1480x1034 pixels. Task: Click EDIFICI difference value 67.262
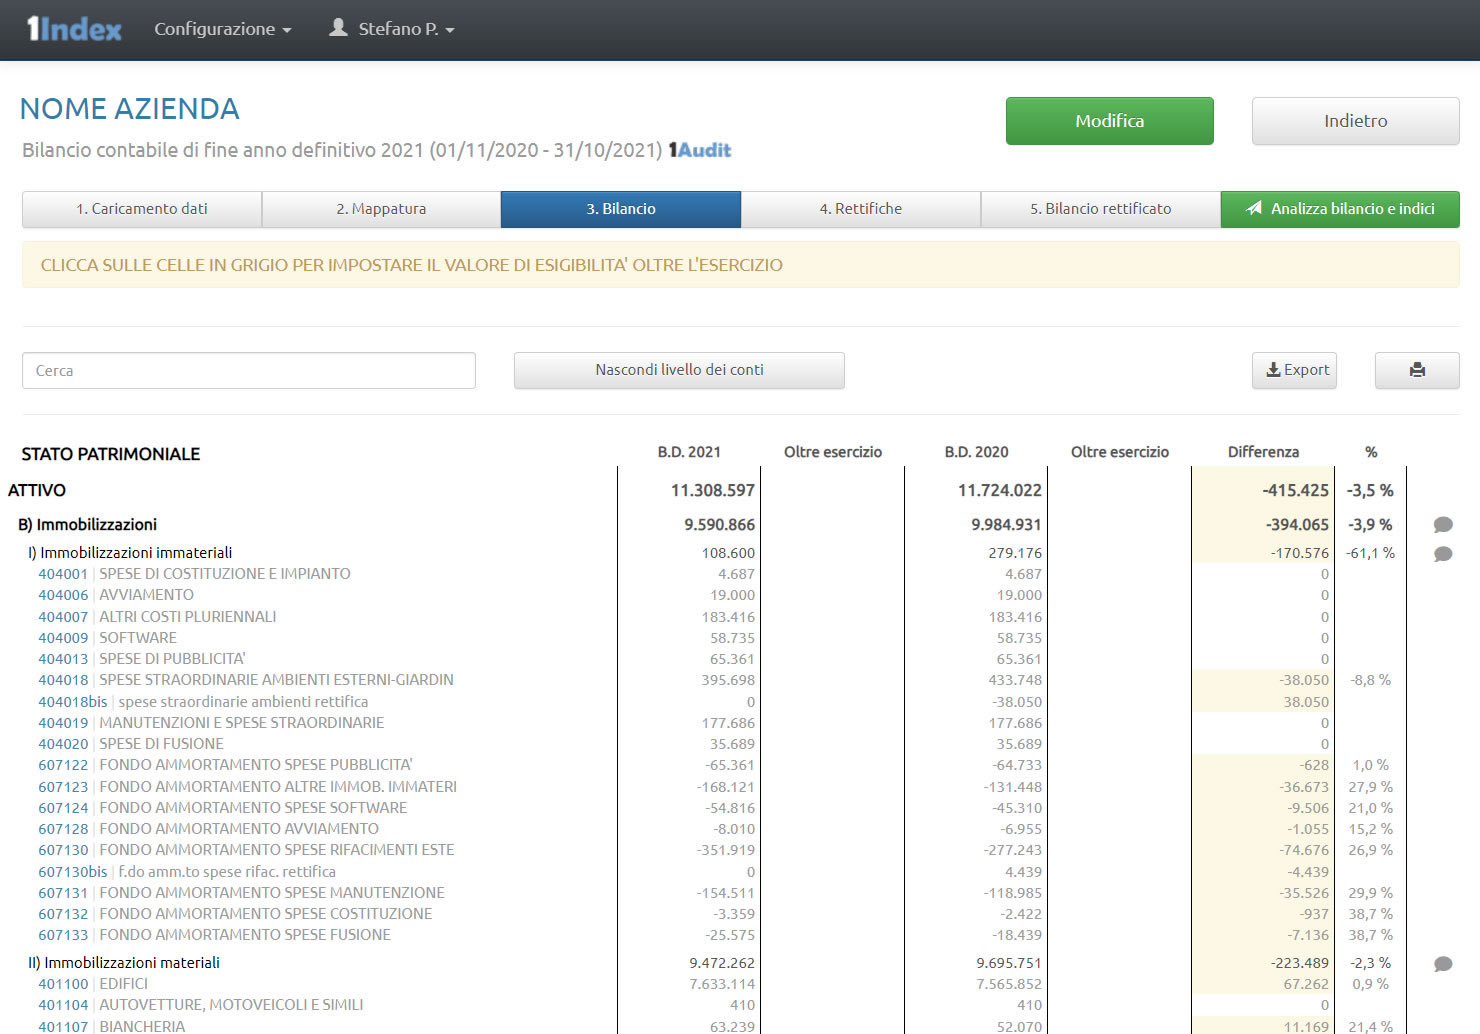[x=1306, y=984]
